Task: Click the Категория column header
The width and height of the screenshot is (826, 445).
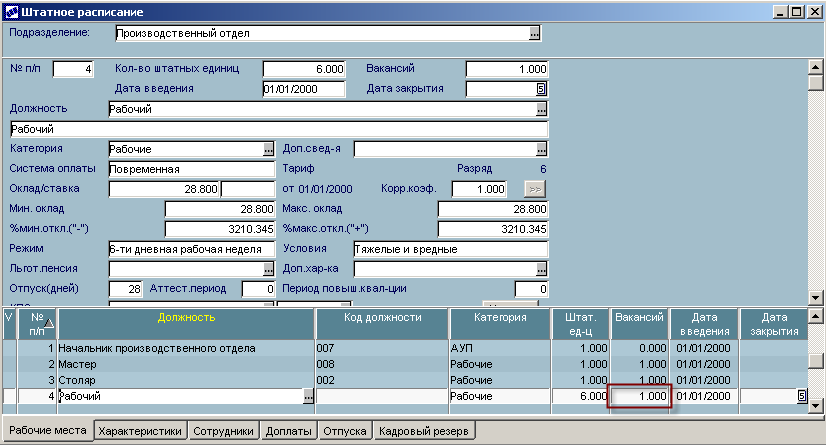Action: [500, 324]
